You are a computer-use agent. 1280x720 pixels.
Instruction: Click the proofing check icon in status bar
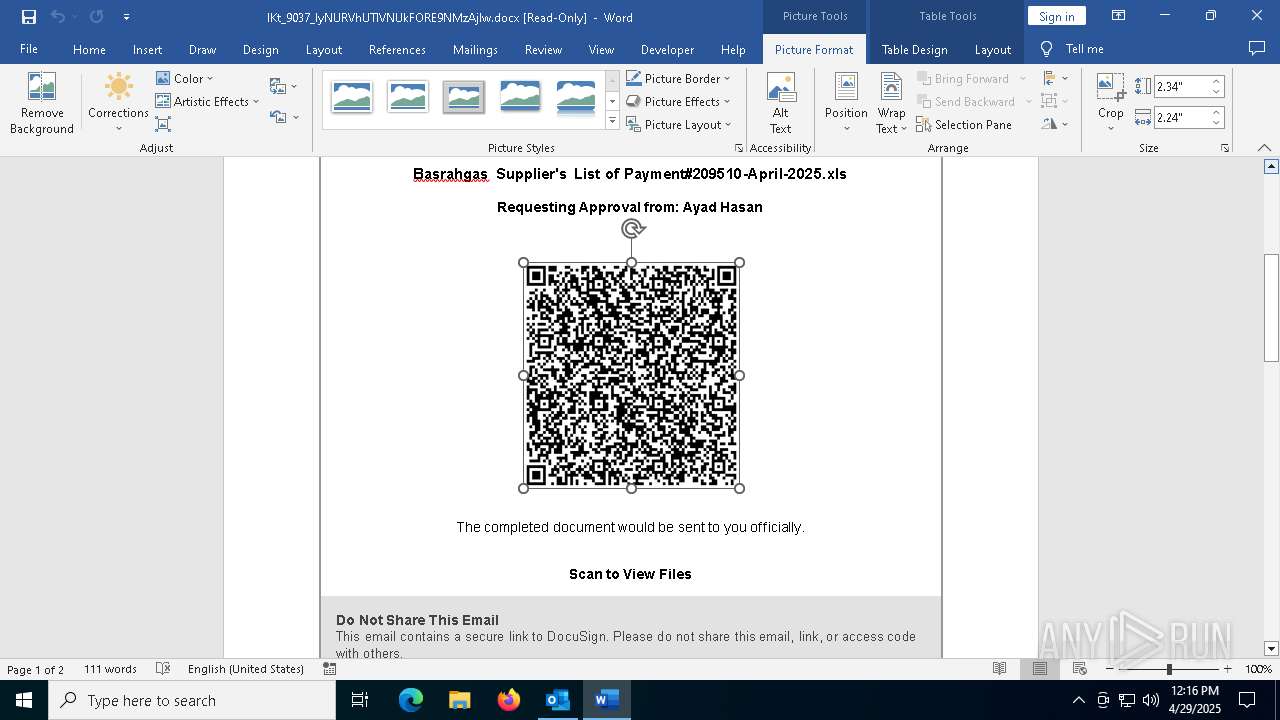pyautogui.click(x=163, y=669)
